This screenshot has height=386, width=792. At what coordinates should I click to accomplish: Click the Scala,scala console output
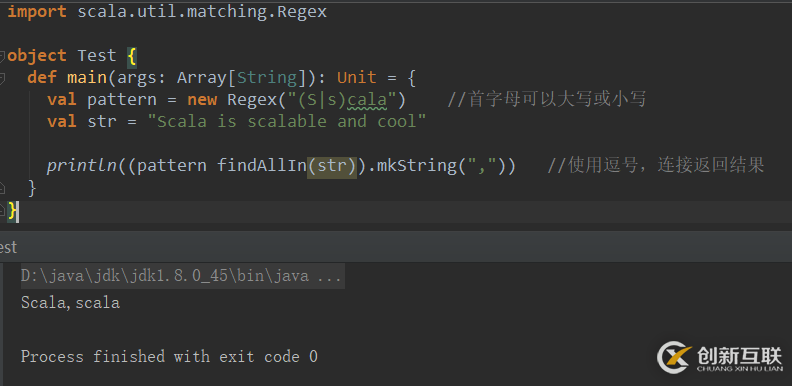click(x=70, y=303)
